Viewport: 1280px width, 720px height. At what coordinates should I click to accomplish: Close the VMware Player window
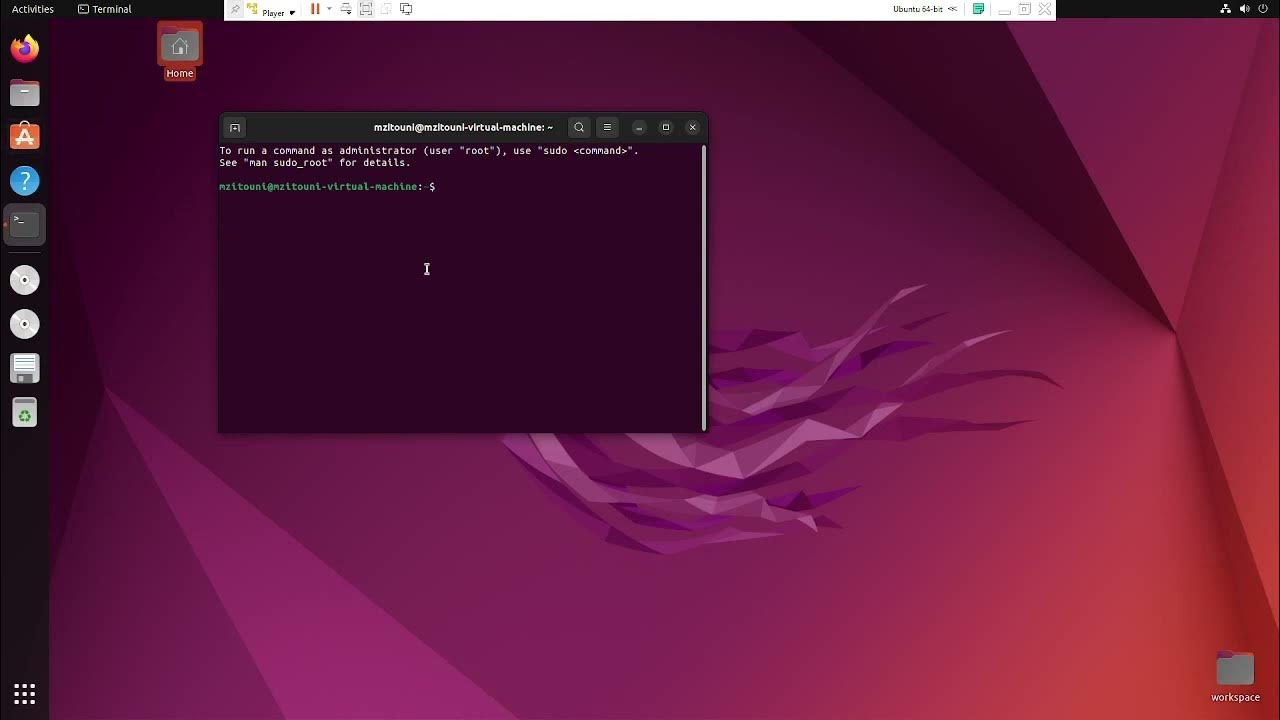(x=1045, y=9)
